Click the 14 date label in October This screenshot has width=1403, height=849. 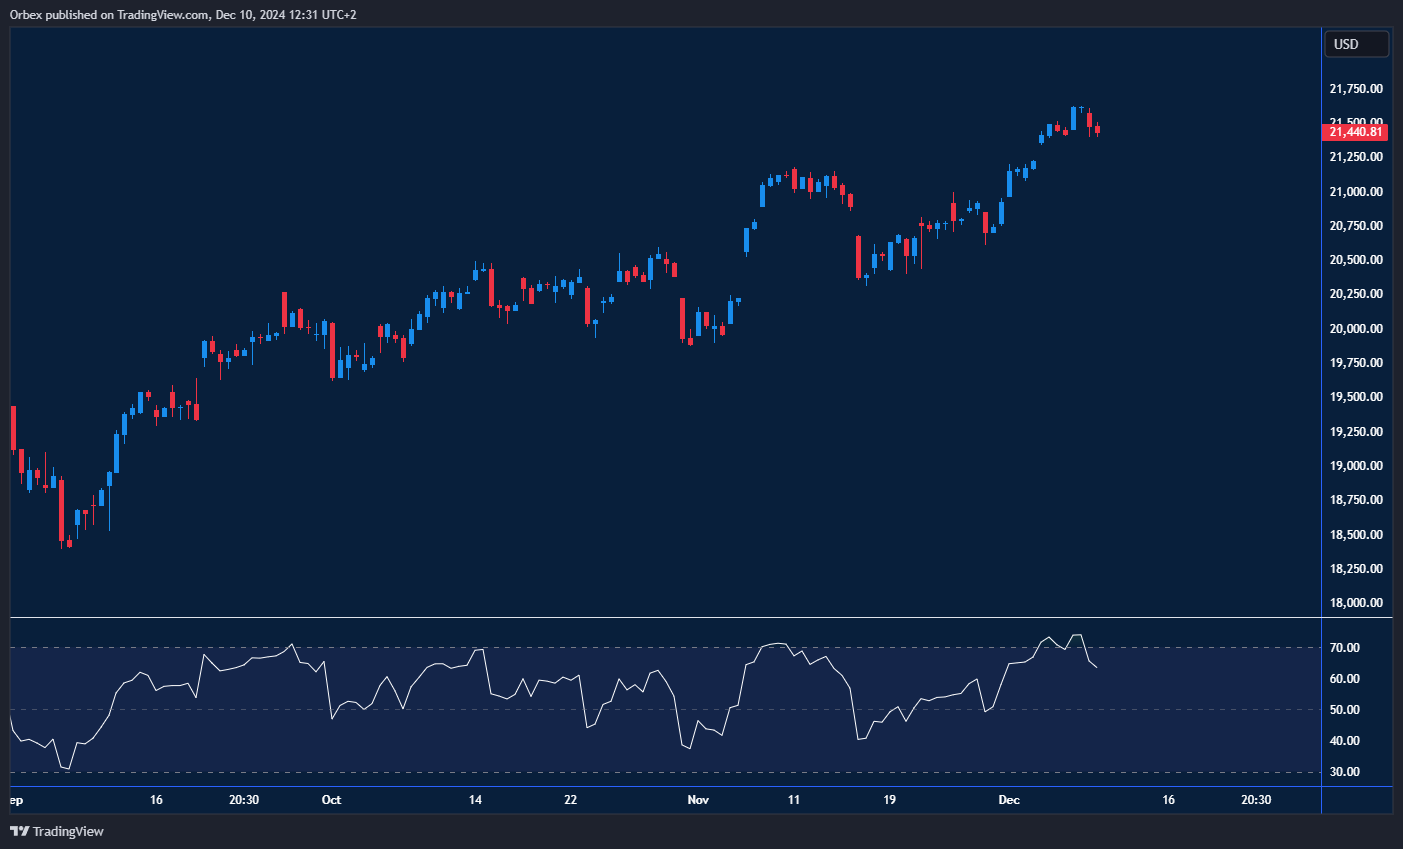(475, 800)
